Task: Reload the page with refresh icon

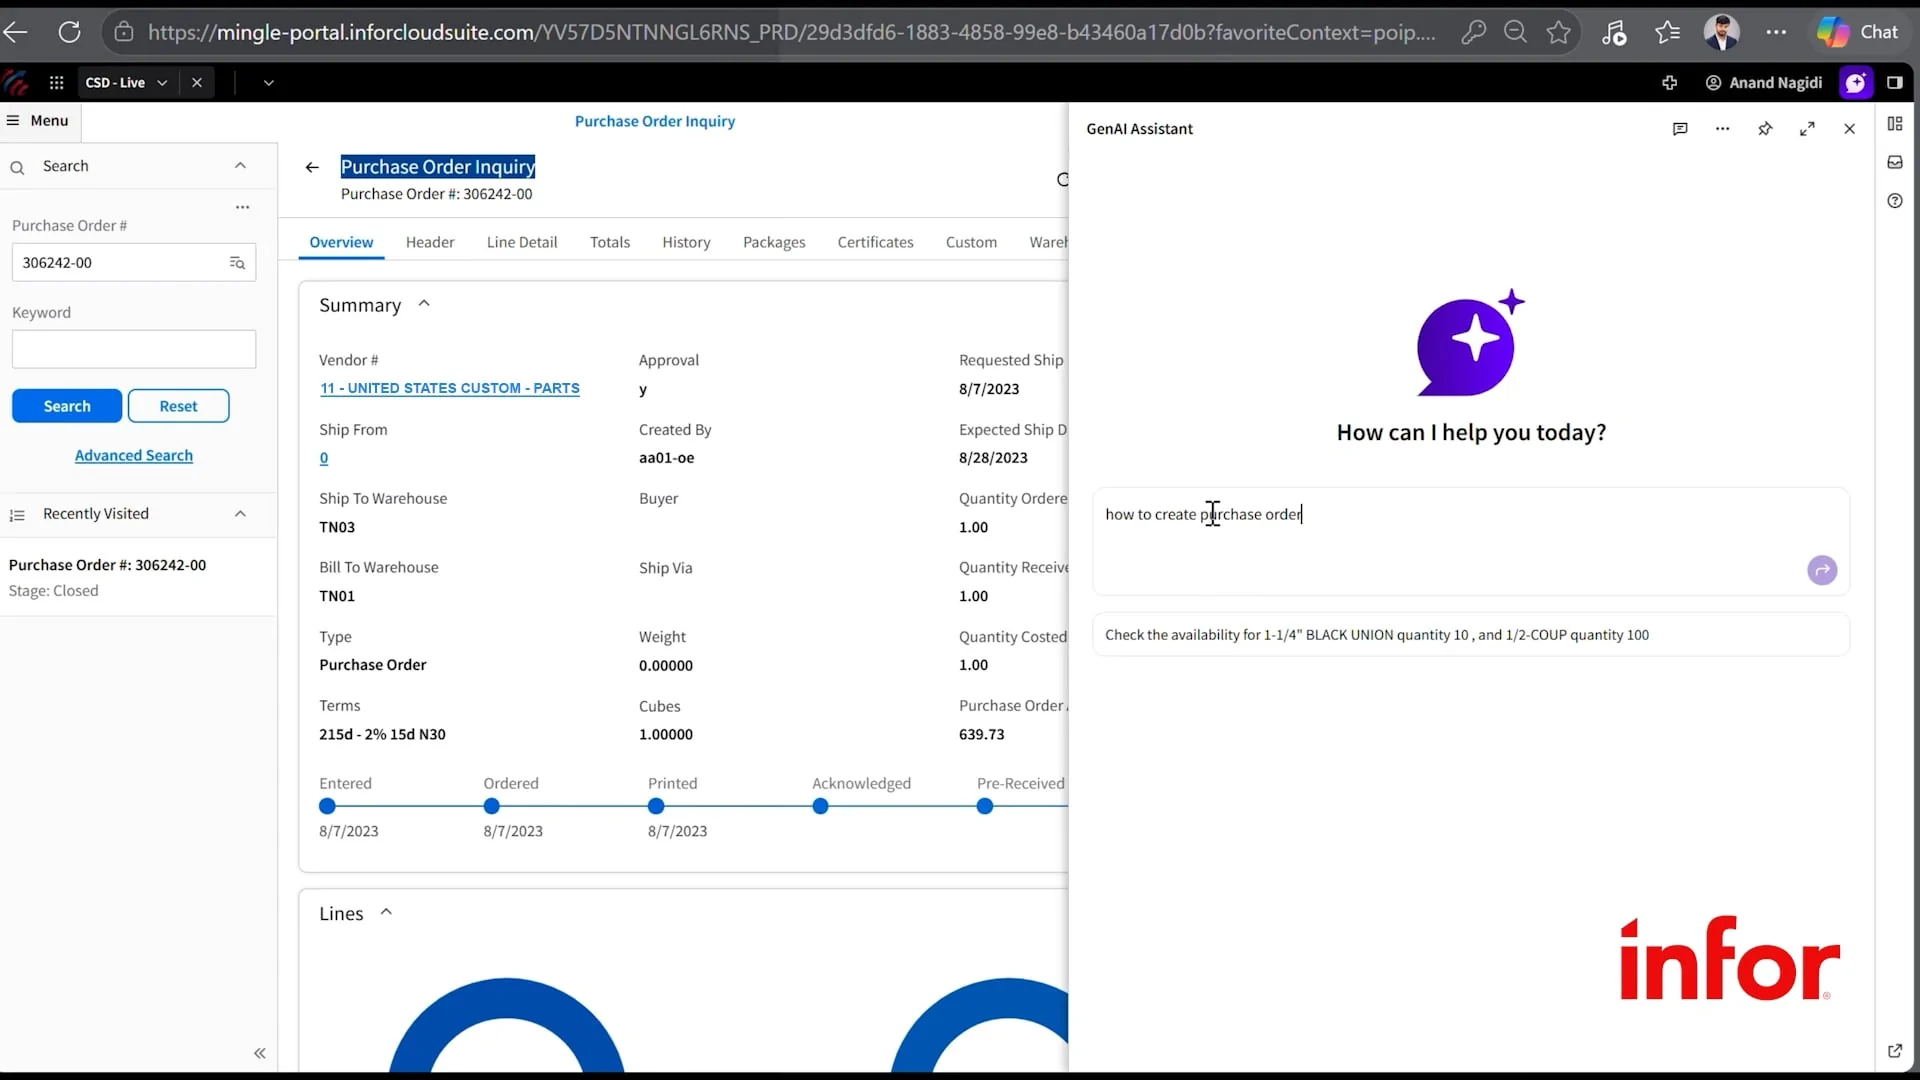Action: point(69,32)
